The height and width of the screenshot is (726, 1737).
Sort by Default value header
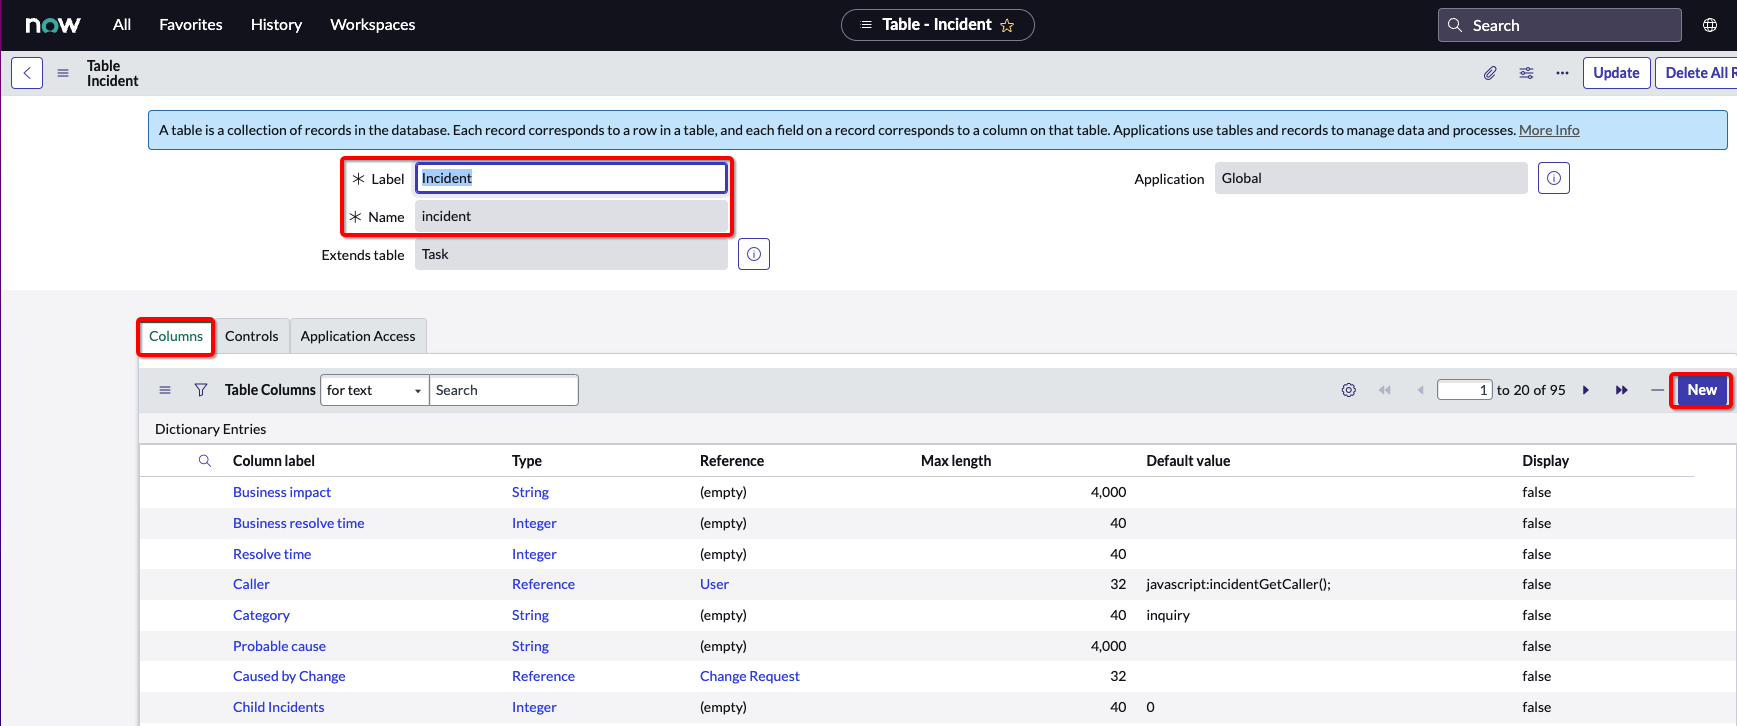click(x=1188, y=461)
